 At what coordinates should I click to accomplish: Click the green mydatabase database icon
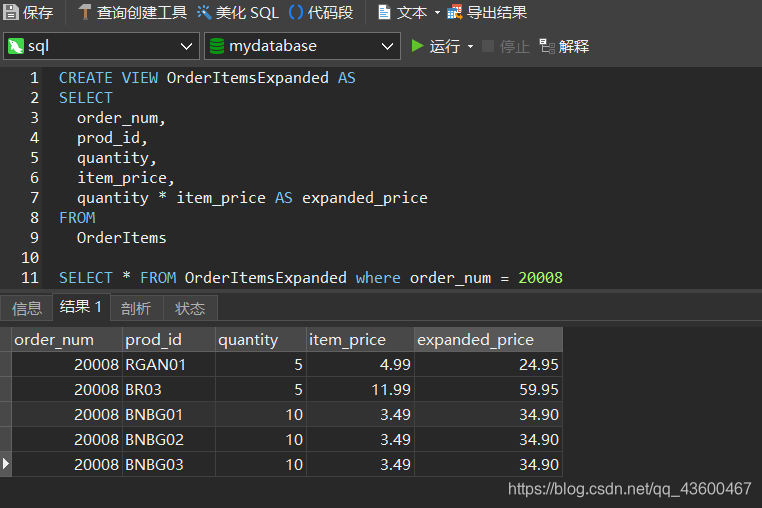click(x=217, y=46)
